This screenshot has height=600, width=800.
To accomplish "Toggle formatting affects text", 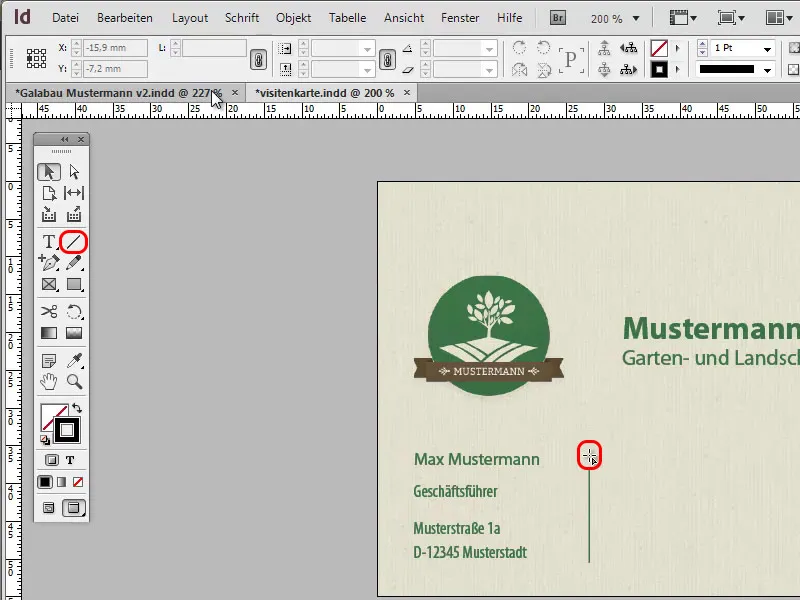I will [70, 460].
